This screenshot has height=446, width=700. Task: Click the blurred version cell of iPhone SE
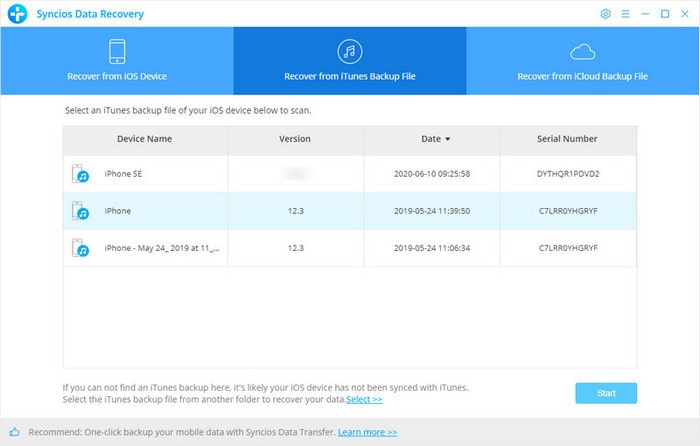[x=296, y=173]
